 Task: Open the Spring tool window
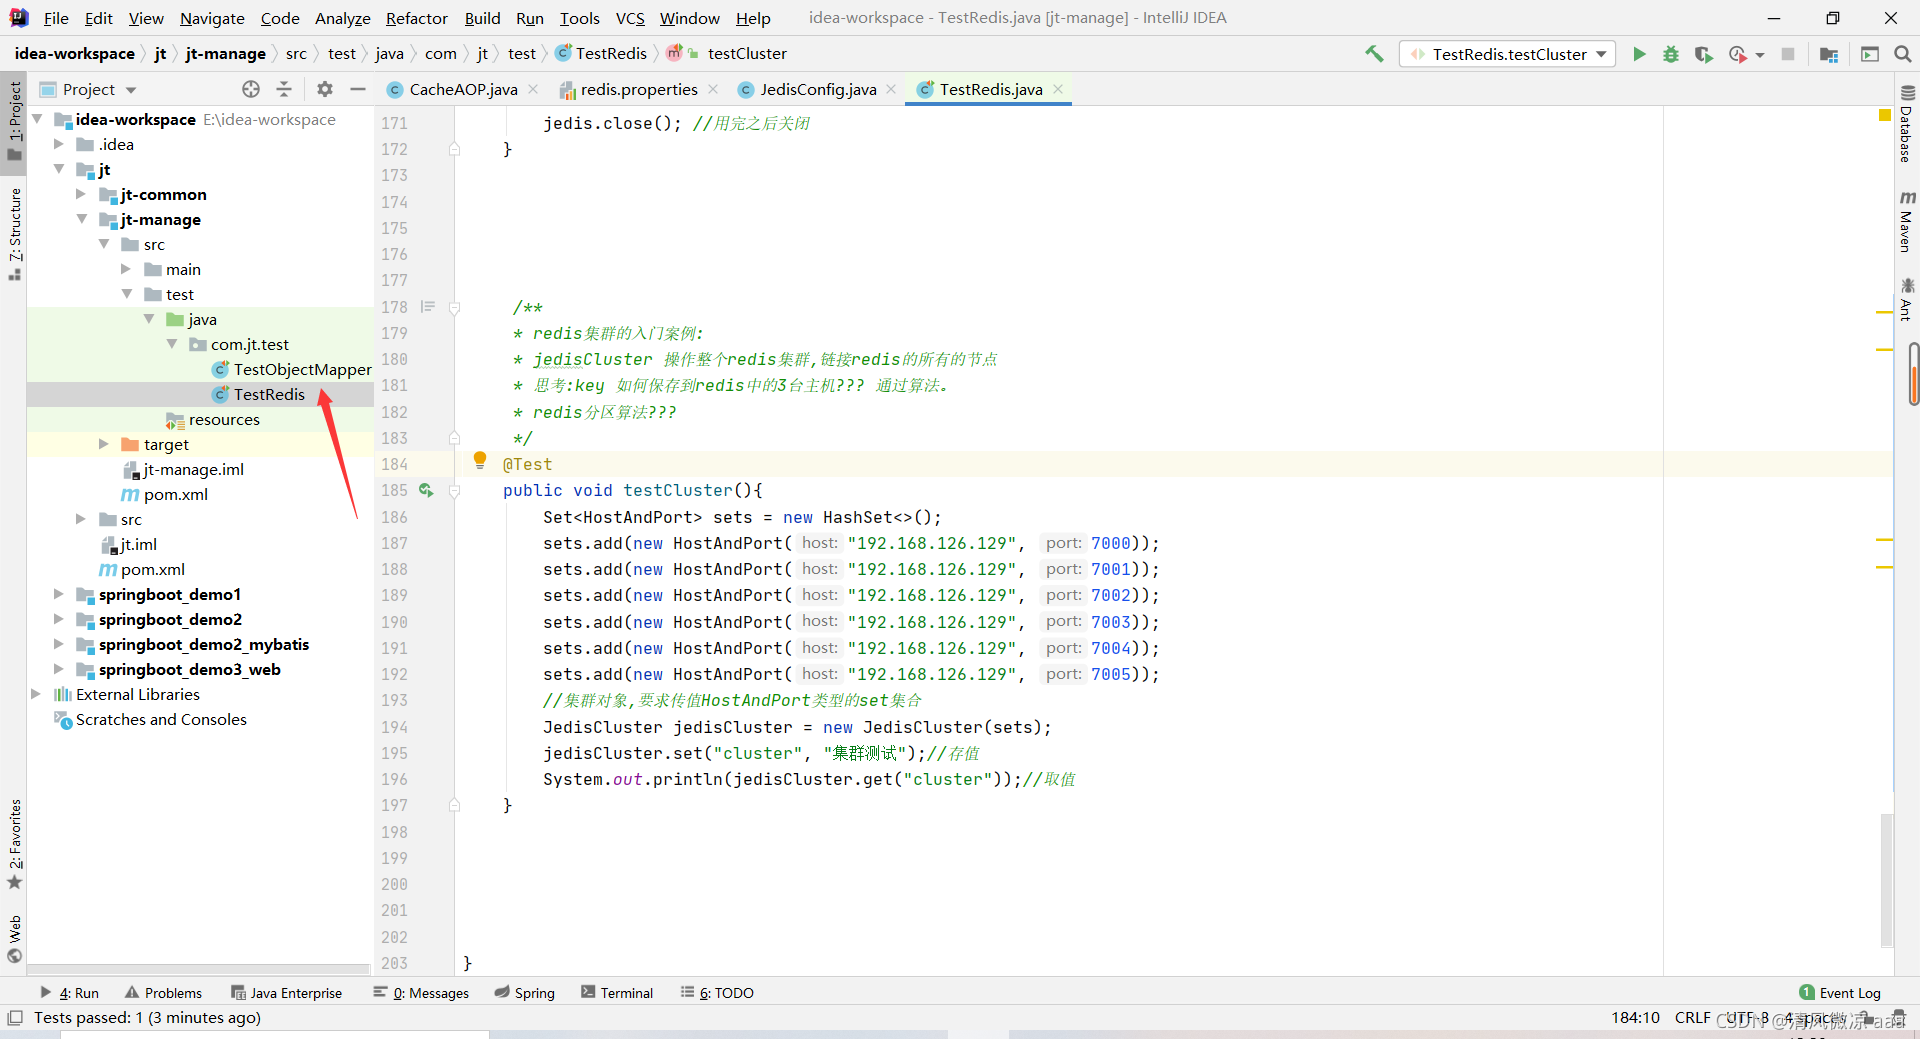(525, 993)
